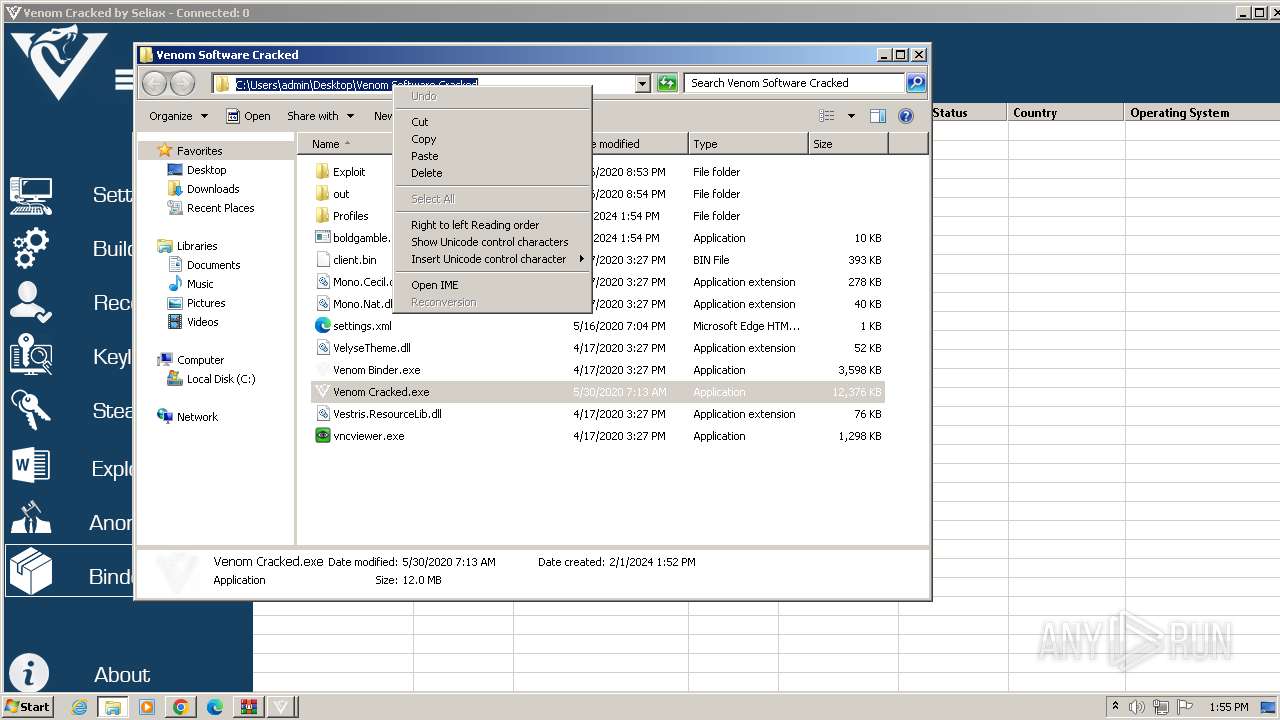Open the media player taskbar icon
The height and width of the screenshot is (720, 1280).
click(x=147, y=707)
